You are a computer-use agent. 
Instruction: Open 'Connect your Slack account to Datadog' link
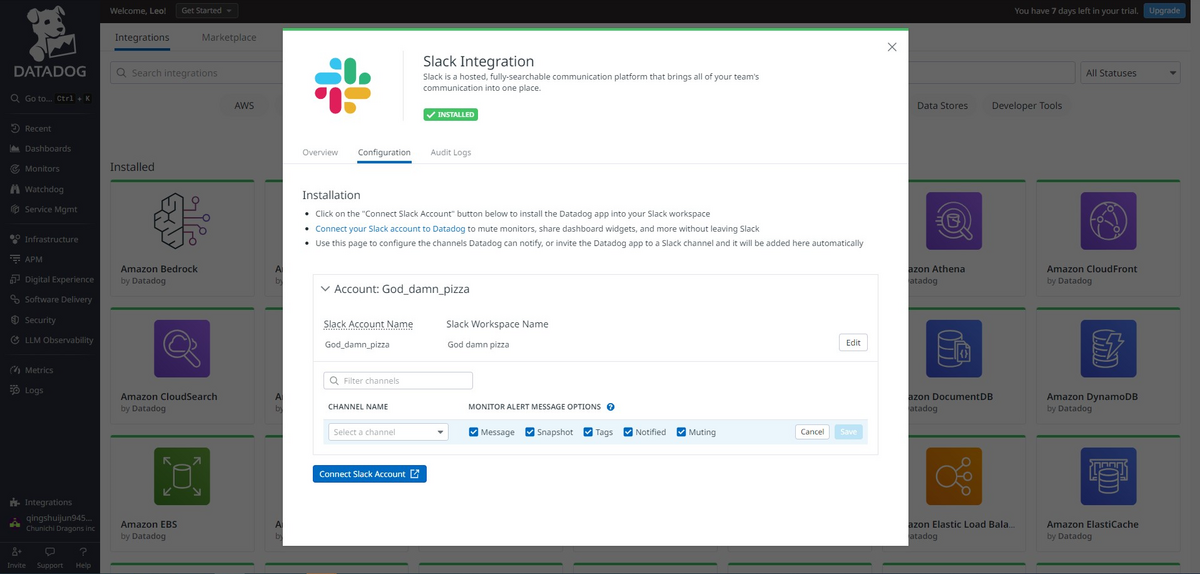coord(390,229)
